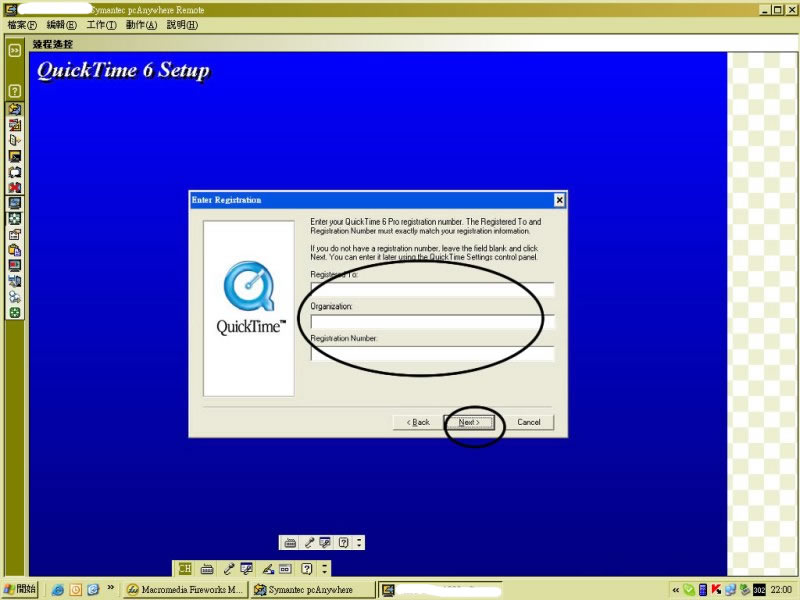The image size is (800, 600).
Task: Close the Enter Registration dialog
Action: 559,200
